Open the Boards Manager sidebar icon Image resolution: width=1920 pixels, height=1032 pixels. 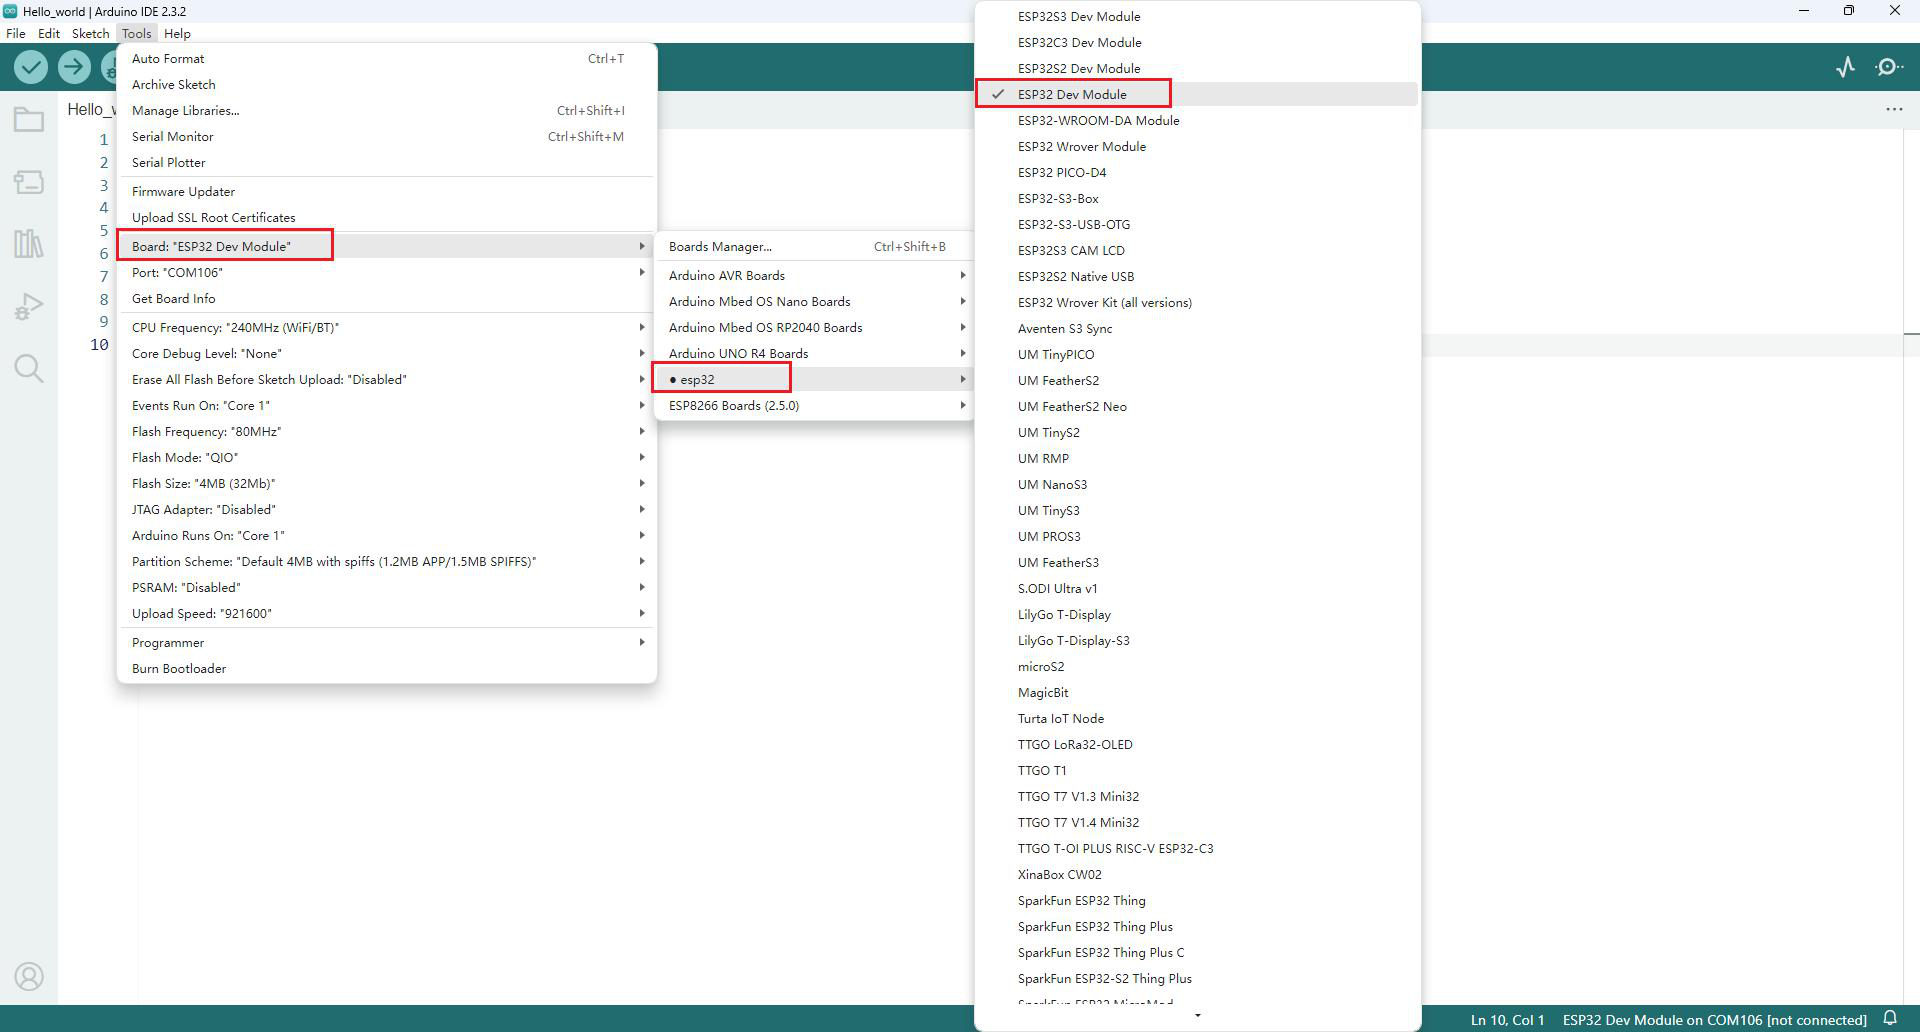point(29,182)
